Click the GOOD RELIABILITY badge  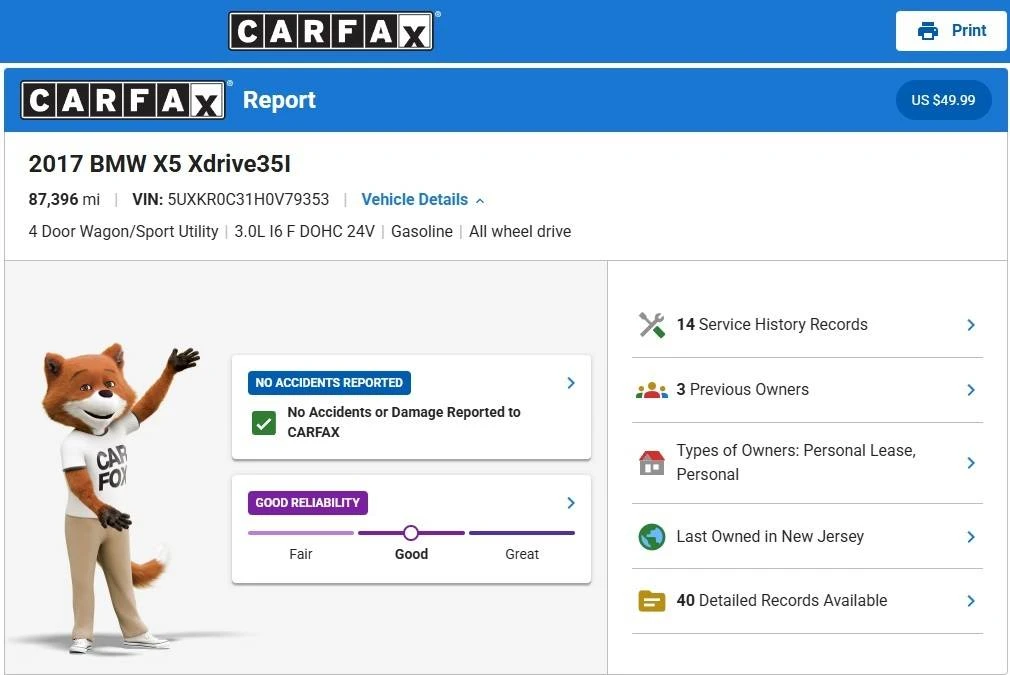click(x=307, y=502)
